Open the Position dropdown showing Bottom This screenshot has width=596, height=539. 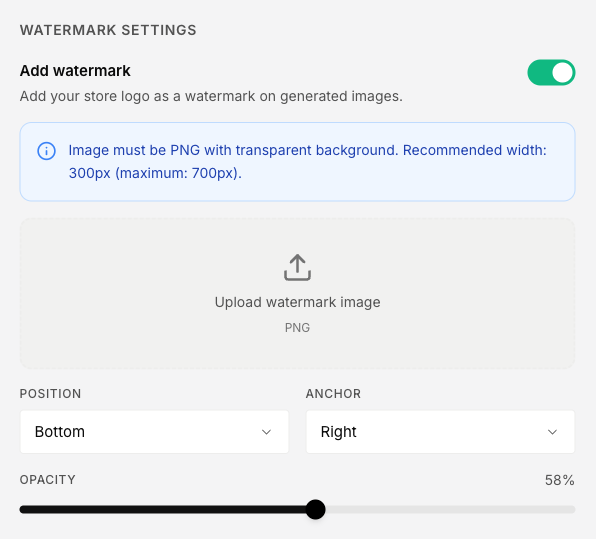tap(154, 431)
